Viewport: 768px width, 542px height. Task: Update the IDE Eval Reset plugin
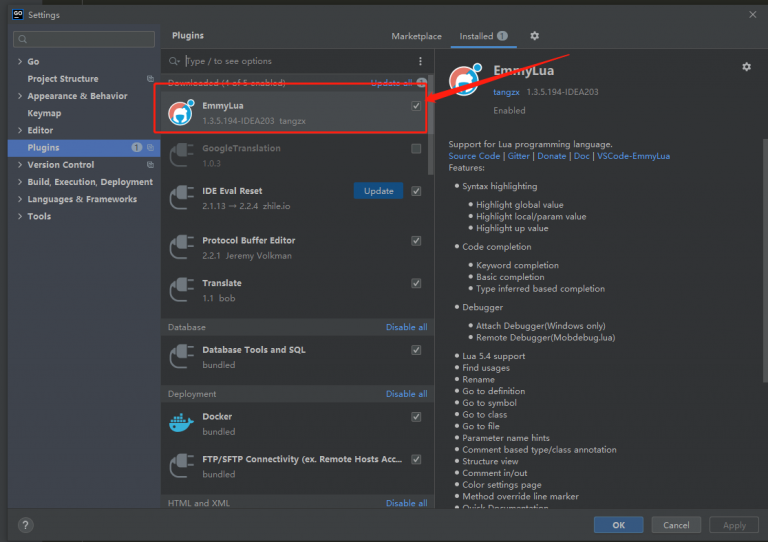[x=378, y=191]
